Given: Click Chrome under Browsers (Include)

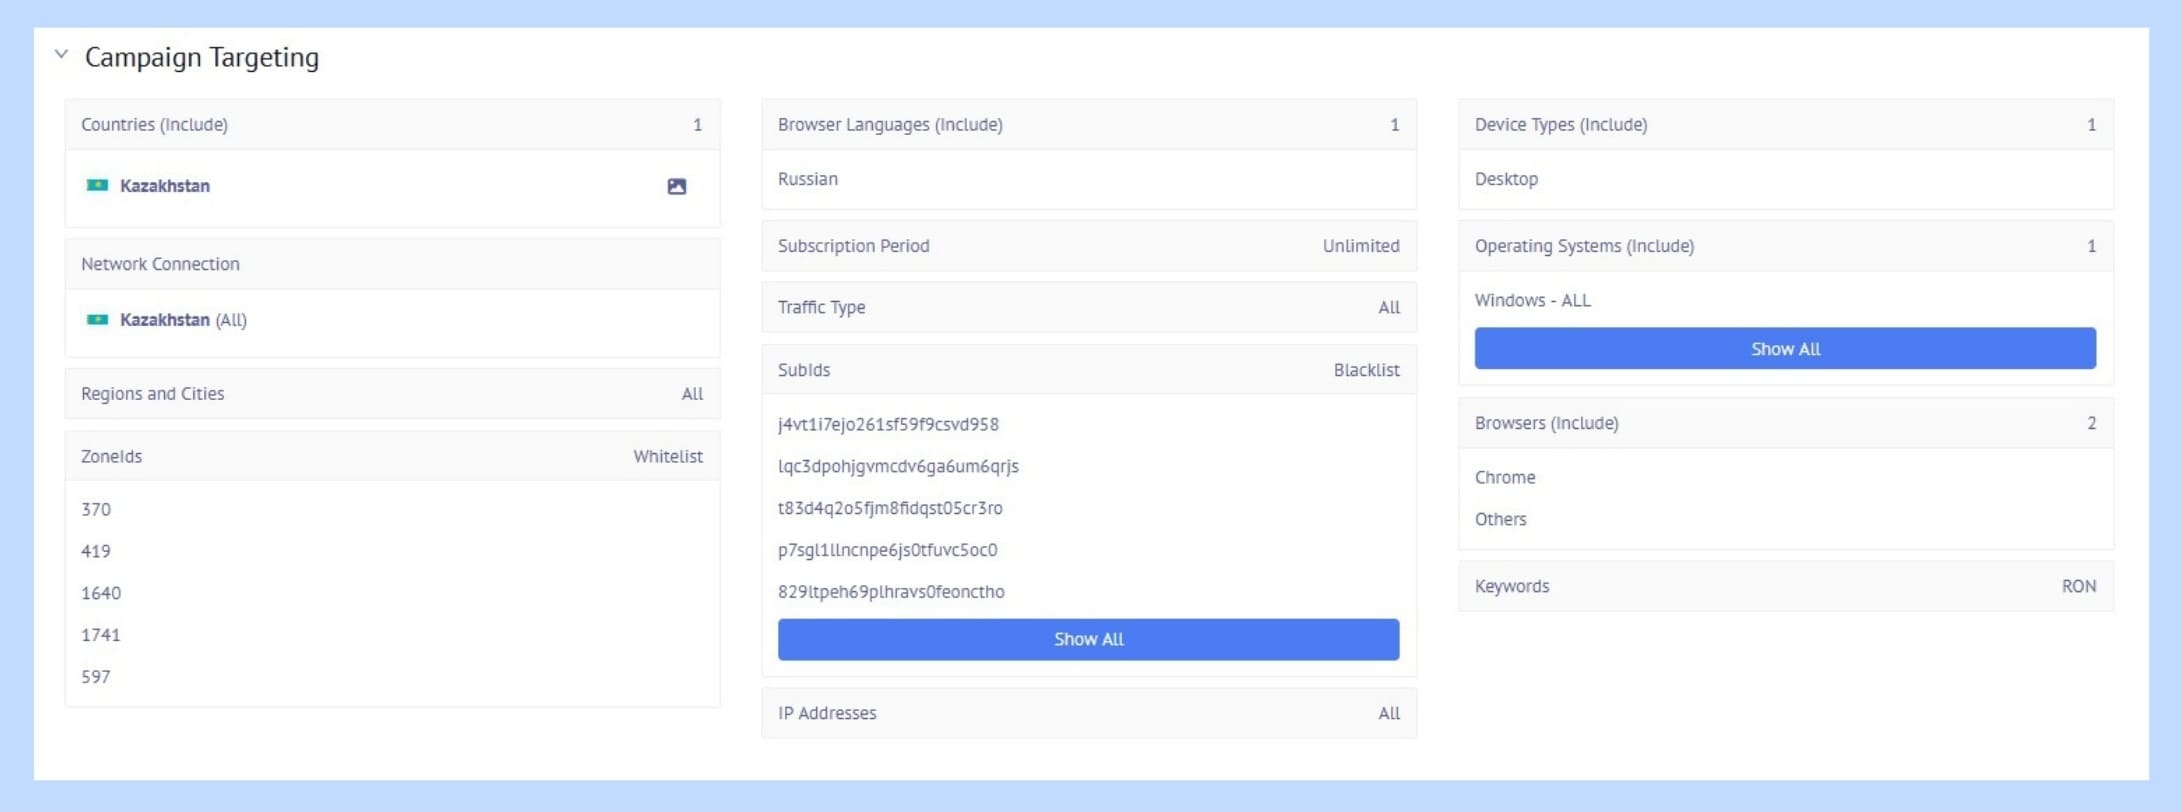Looking at the screenshot, I should click(x=1505, y=477).
